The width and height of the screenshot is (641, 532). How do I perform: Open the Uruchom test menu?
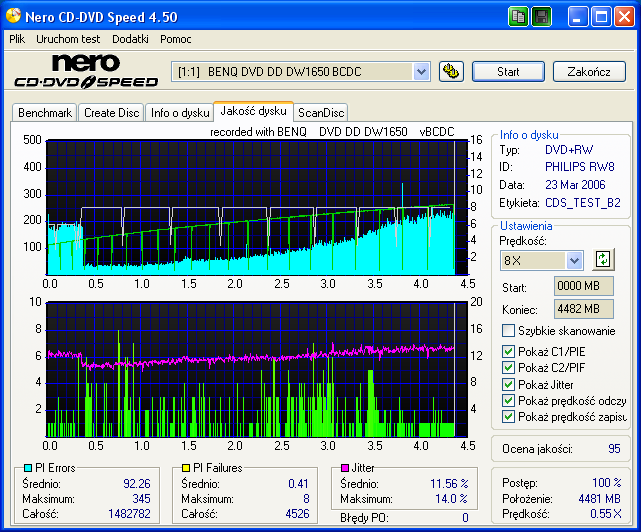[68, 39]
